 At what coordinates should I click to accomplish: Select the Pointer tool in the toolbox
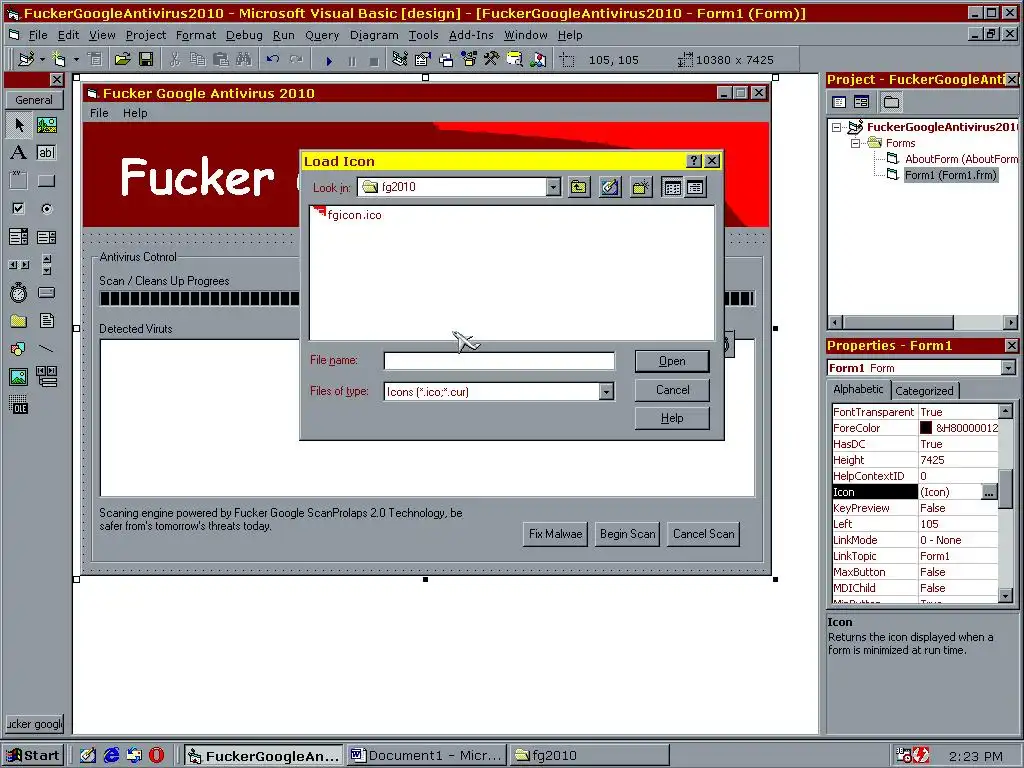click(x=19, y=125)
